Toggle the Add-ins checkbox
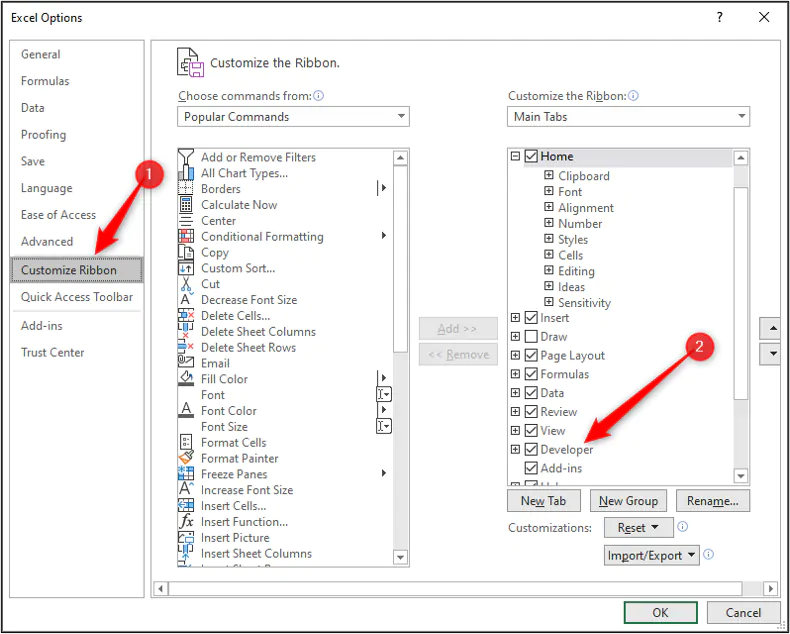Screen dimensions: 790x634 (x=531, y=468)
